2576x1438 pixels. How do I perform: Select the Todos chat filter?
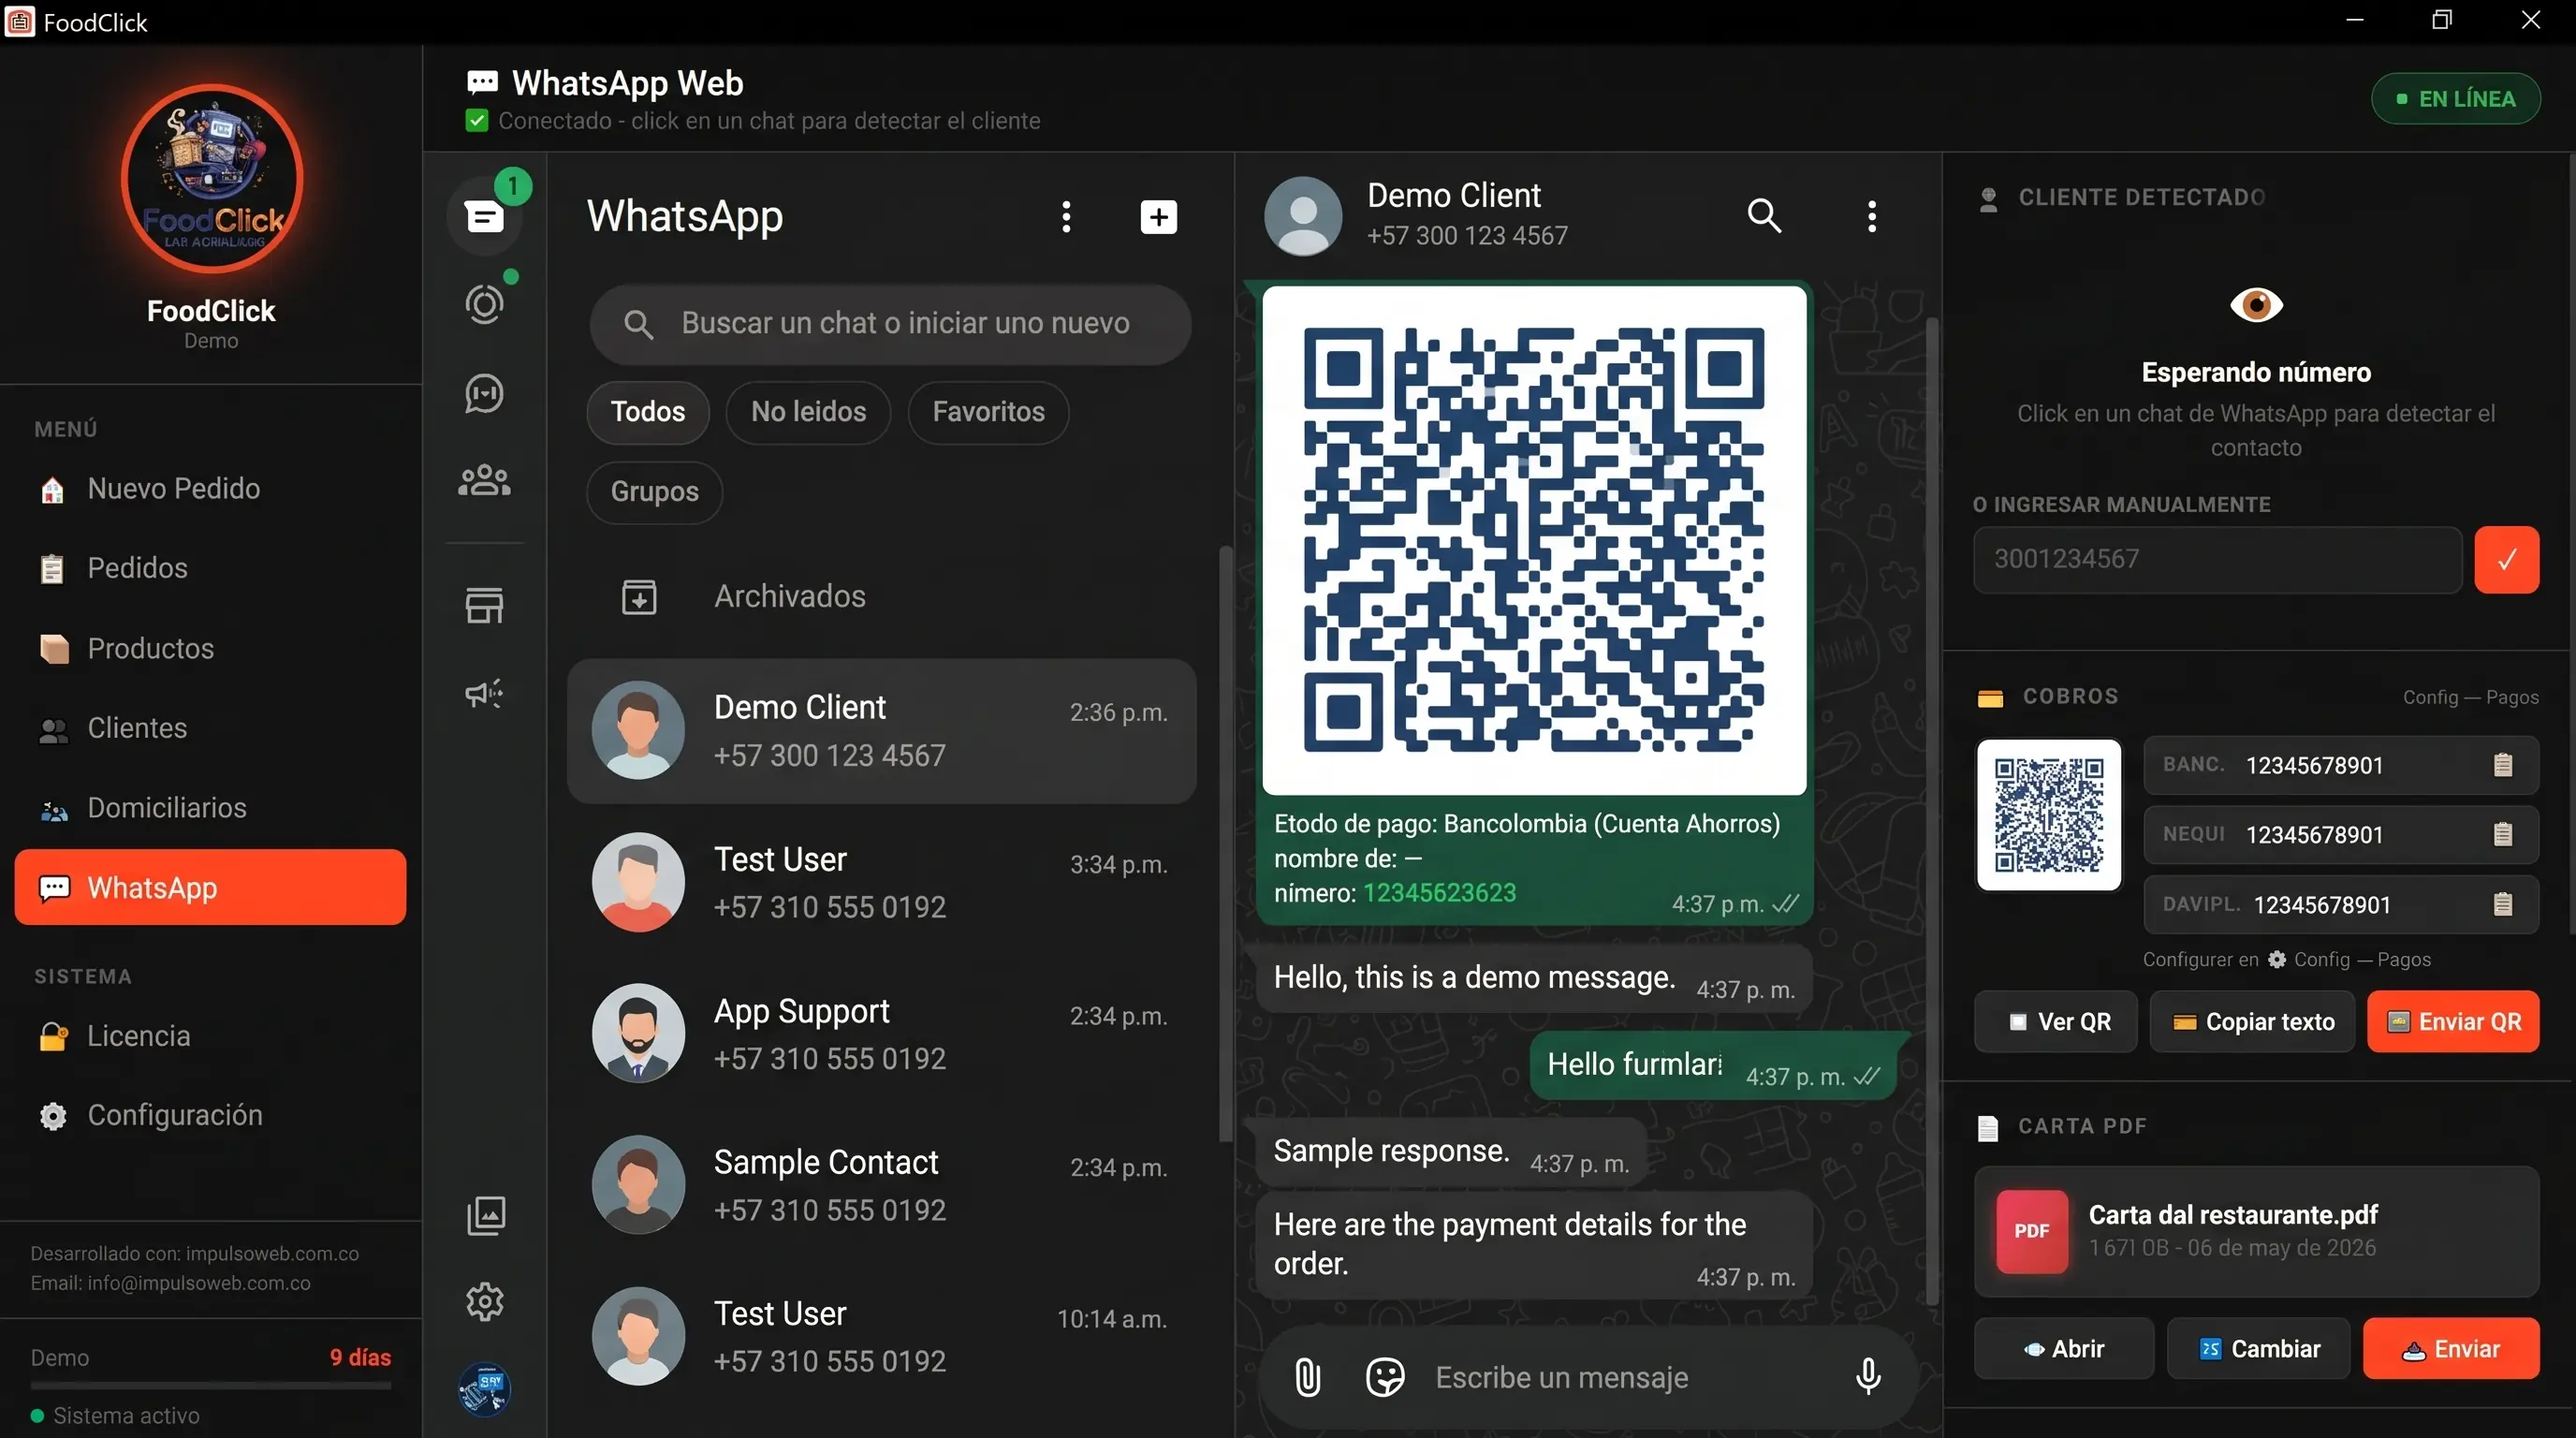pos(648,412)
